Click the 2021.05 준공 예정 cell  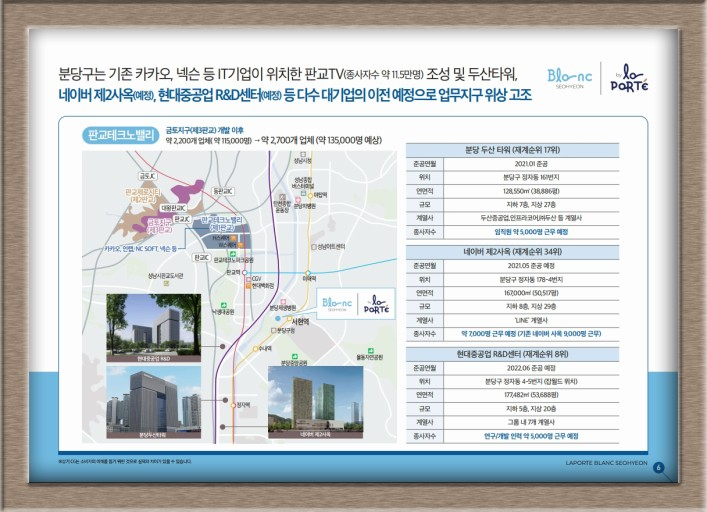tap(531, 266)
